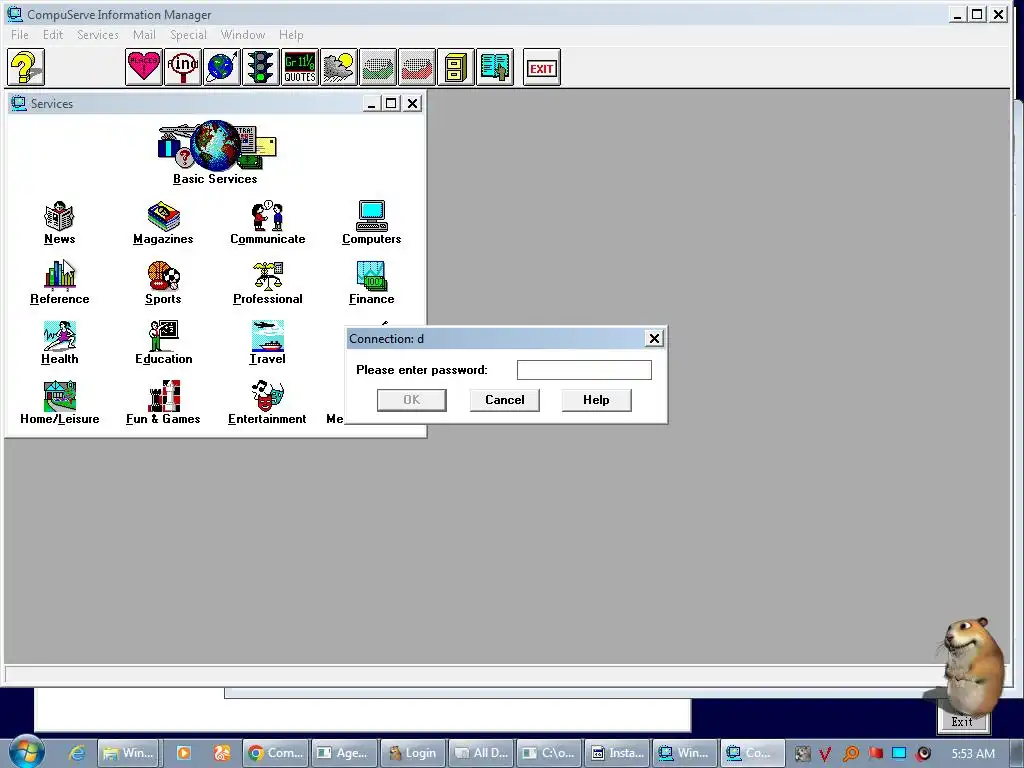
Task: Open the Computers service icon
Action: 372,223
